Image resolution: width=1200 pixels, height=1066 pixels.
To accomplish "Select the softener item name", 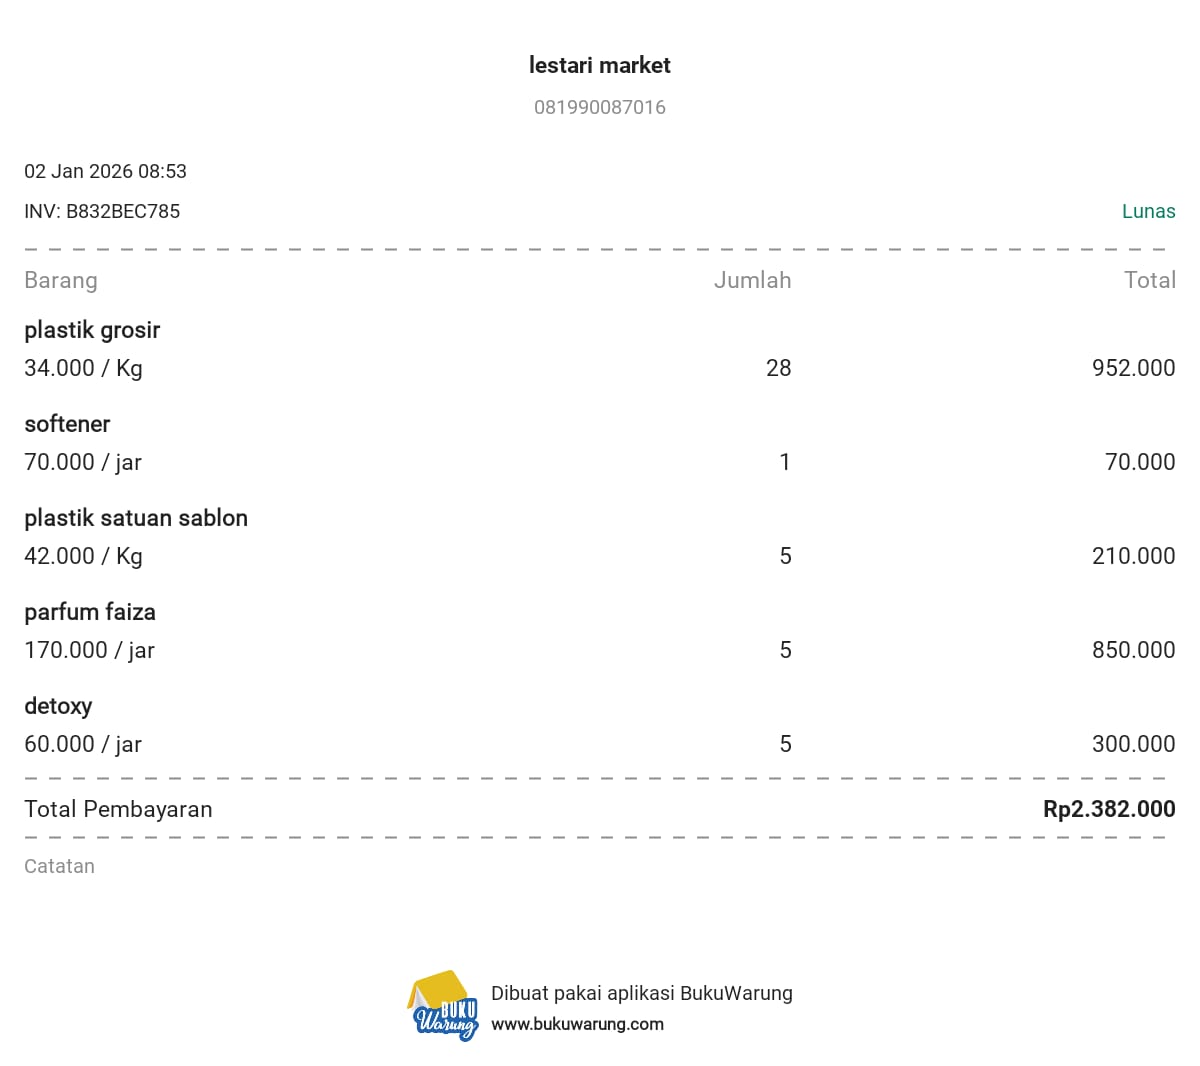I will click(x=67, y=424).
